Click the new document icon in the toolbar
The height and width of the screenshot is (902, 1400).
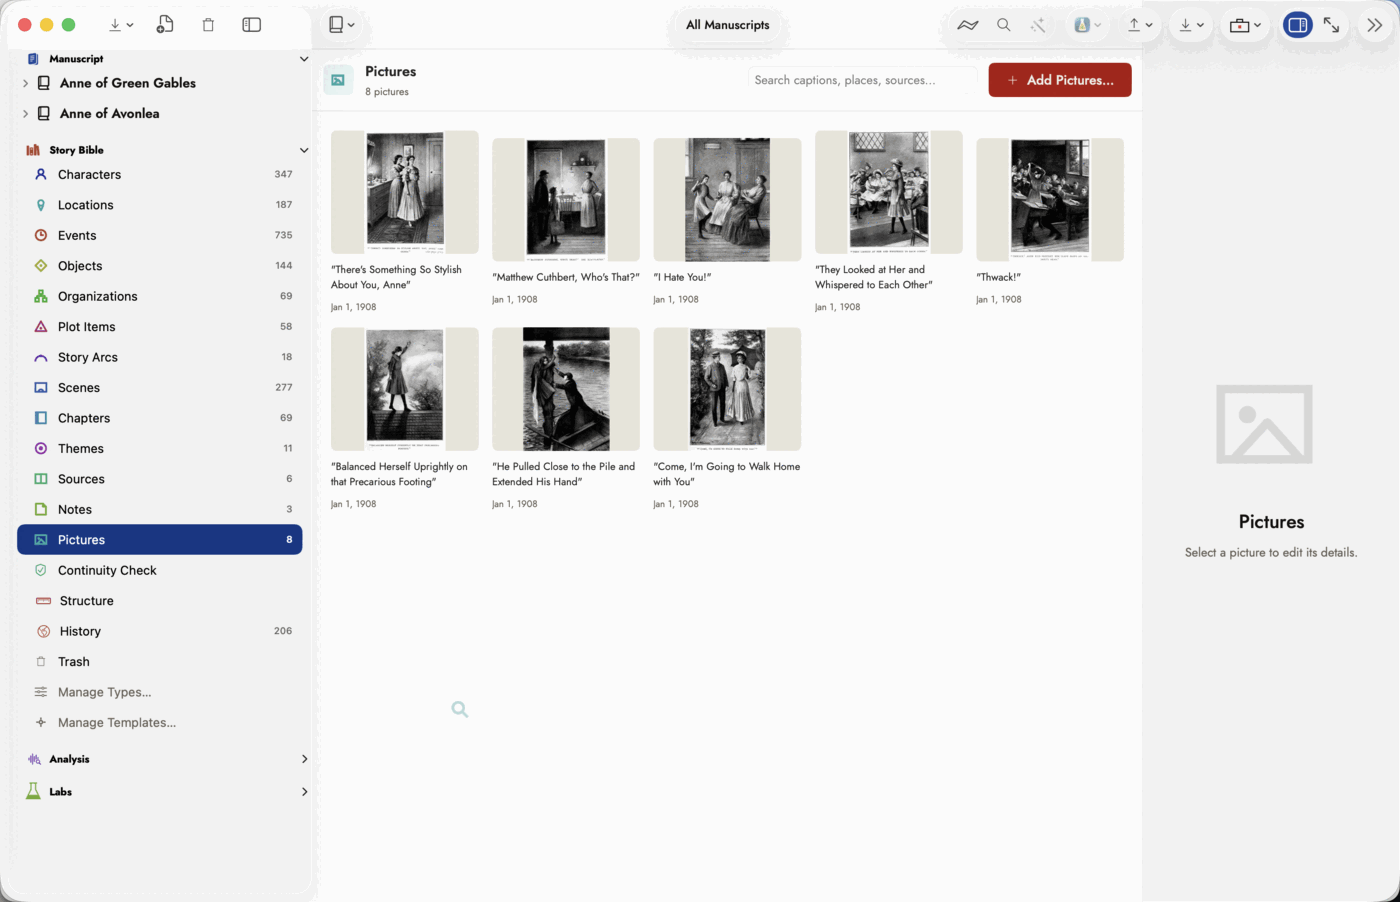pyautogui.click(x=165, y=24)
